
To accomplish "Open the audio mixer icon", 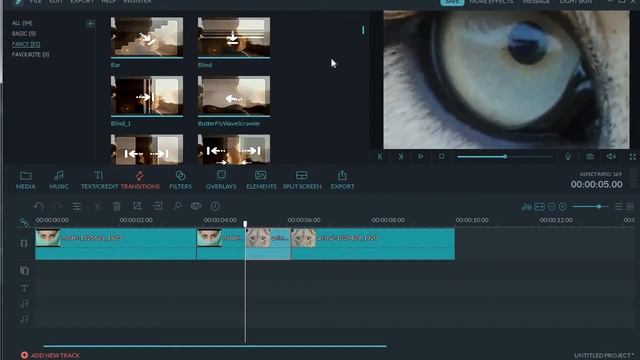I will 527,207.
